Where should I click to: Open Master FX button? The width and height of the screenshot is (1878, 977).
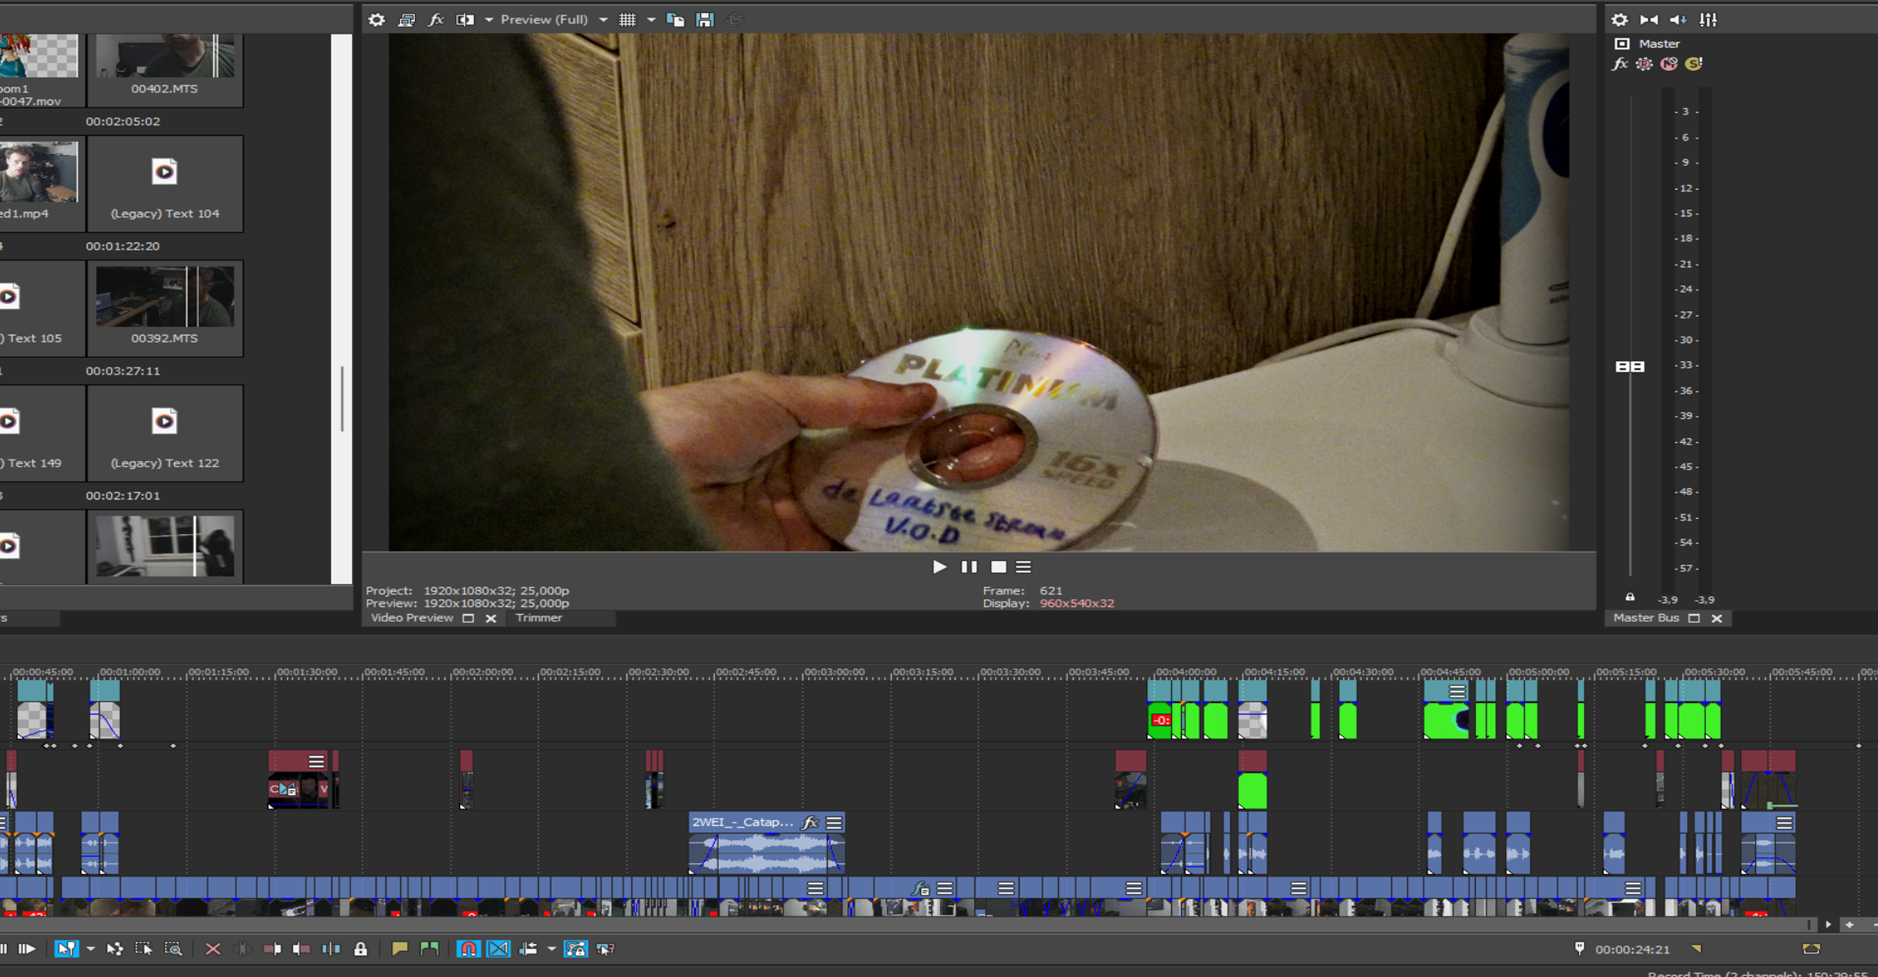pyautogui.click(x=1620, y=64)
